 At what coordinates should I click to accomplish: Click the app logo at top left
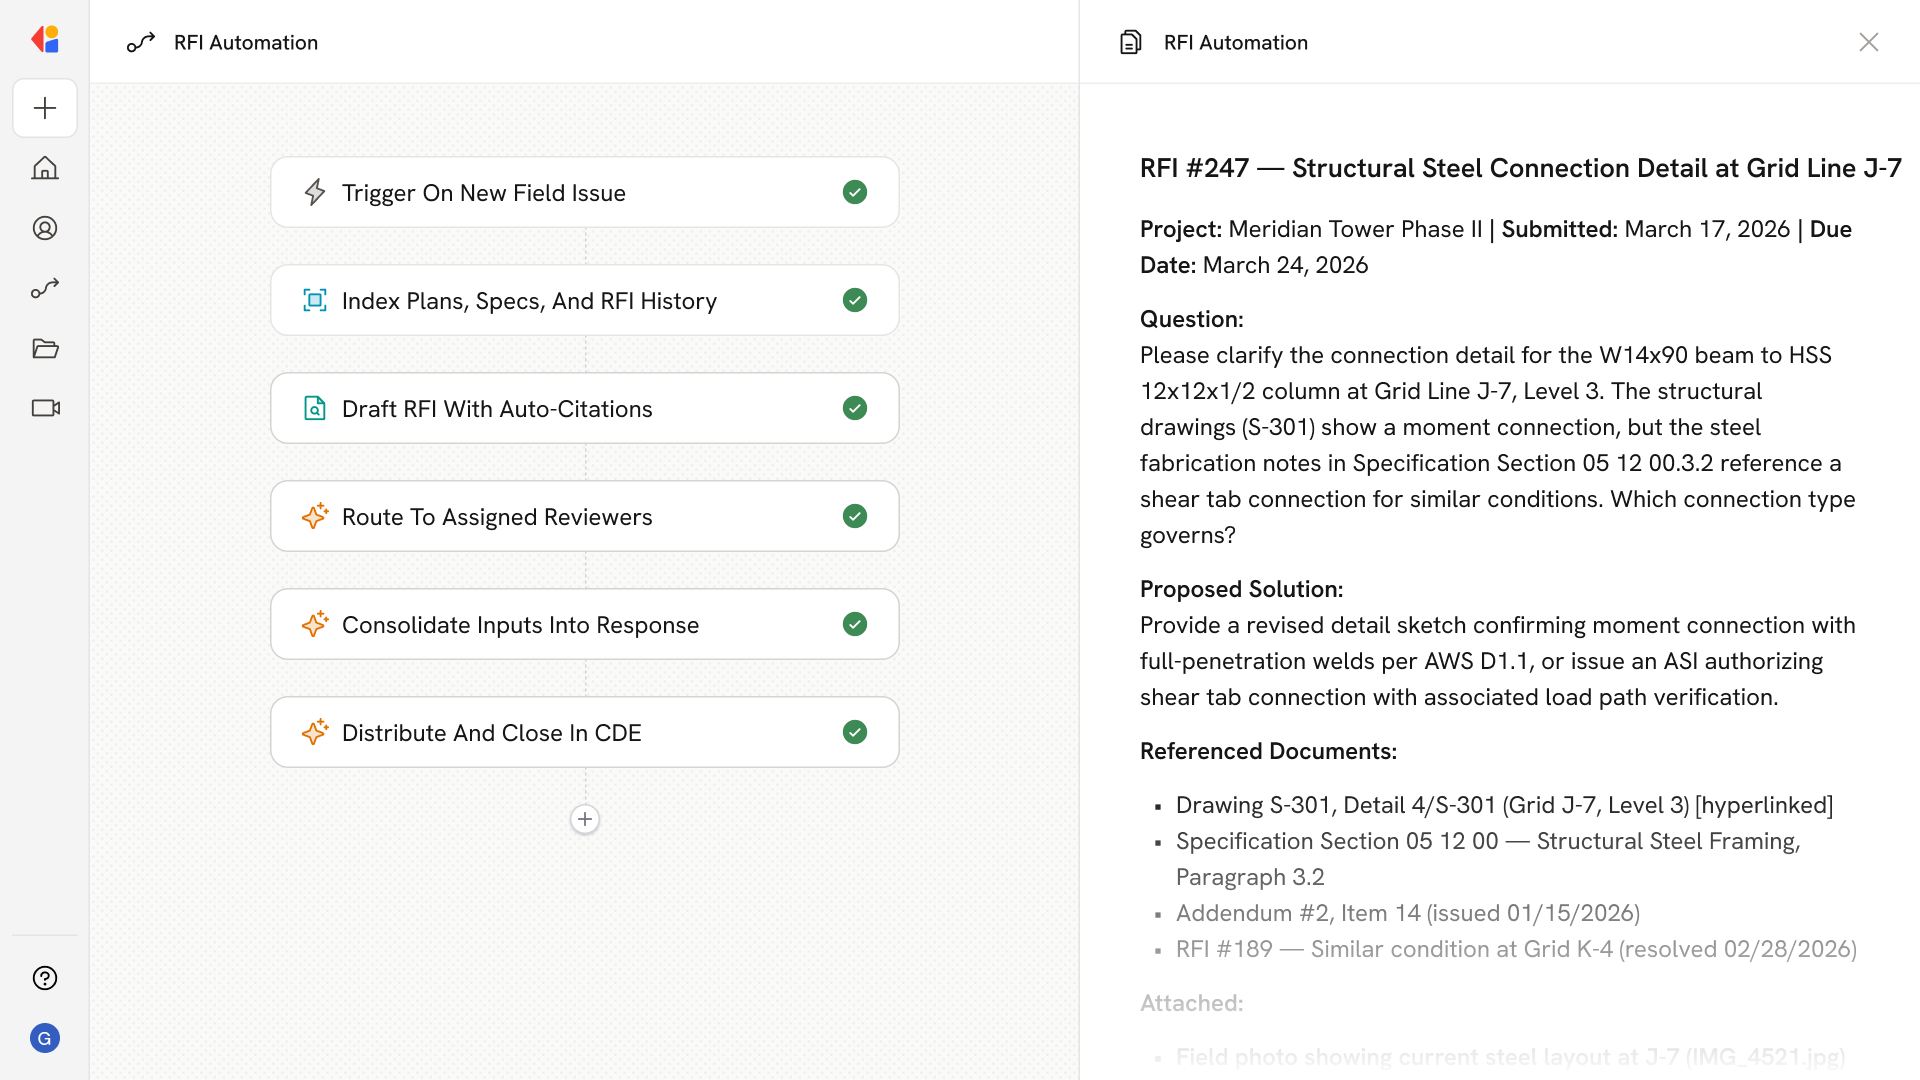pyautogui.click(x=45, y=40)
